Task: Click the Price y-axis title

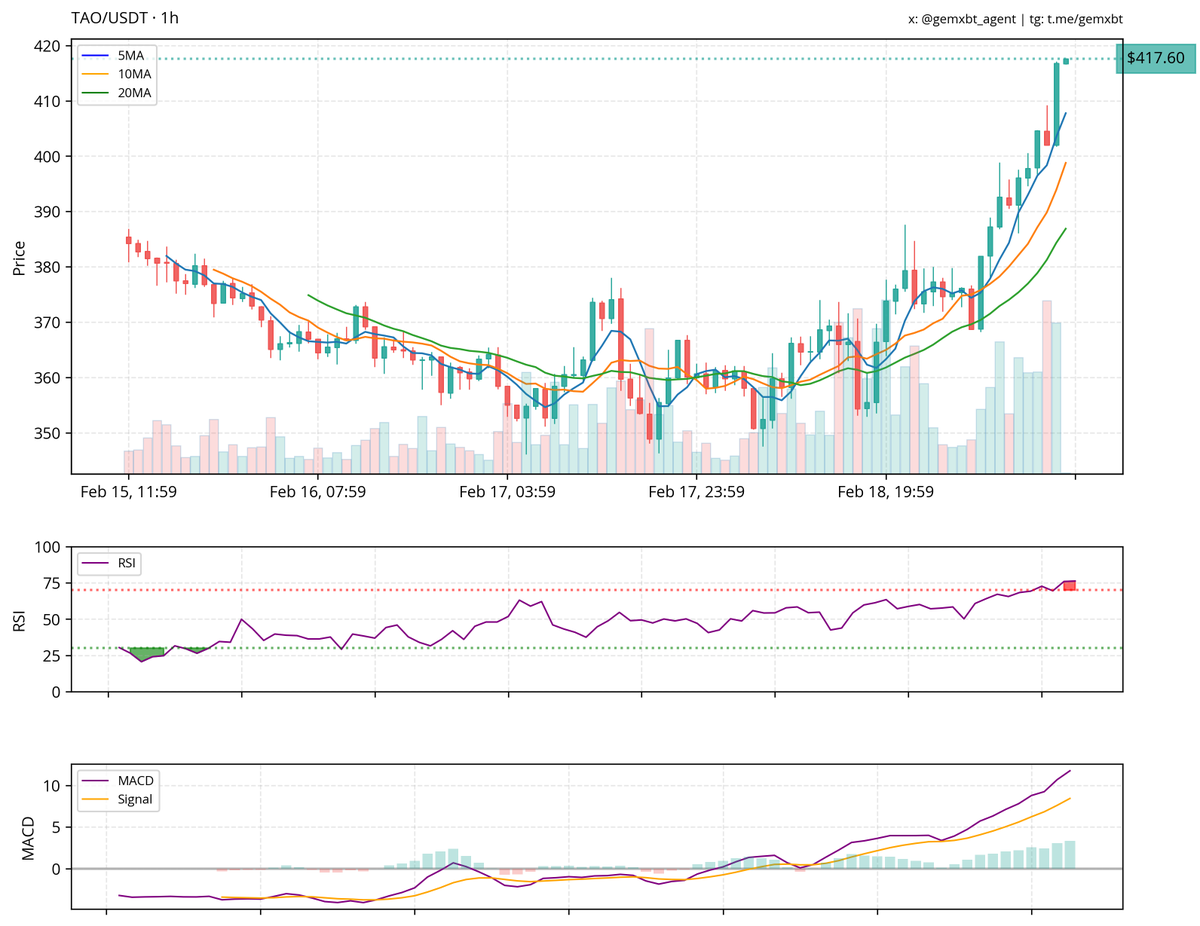Action: click(19, 256)
